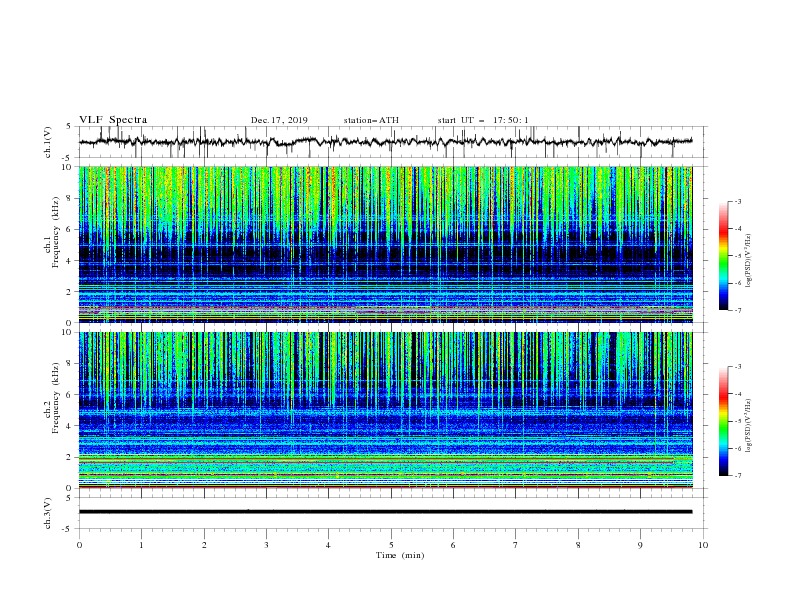Click the 'station=ATH' label

pos(371,120)
